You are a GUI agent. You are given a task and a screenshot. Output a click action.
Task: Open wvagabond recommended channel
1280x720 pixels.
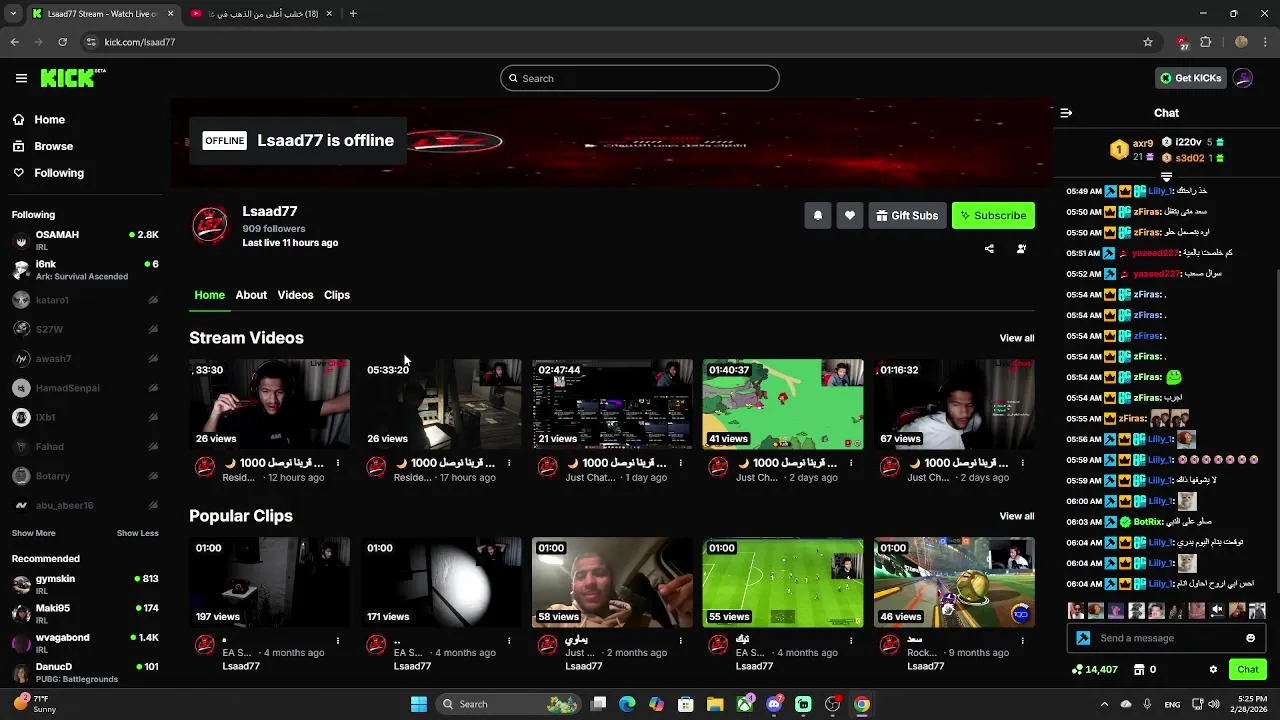(x=85, y=643)
